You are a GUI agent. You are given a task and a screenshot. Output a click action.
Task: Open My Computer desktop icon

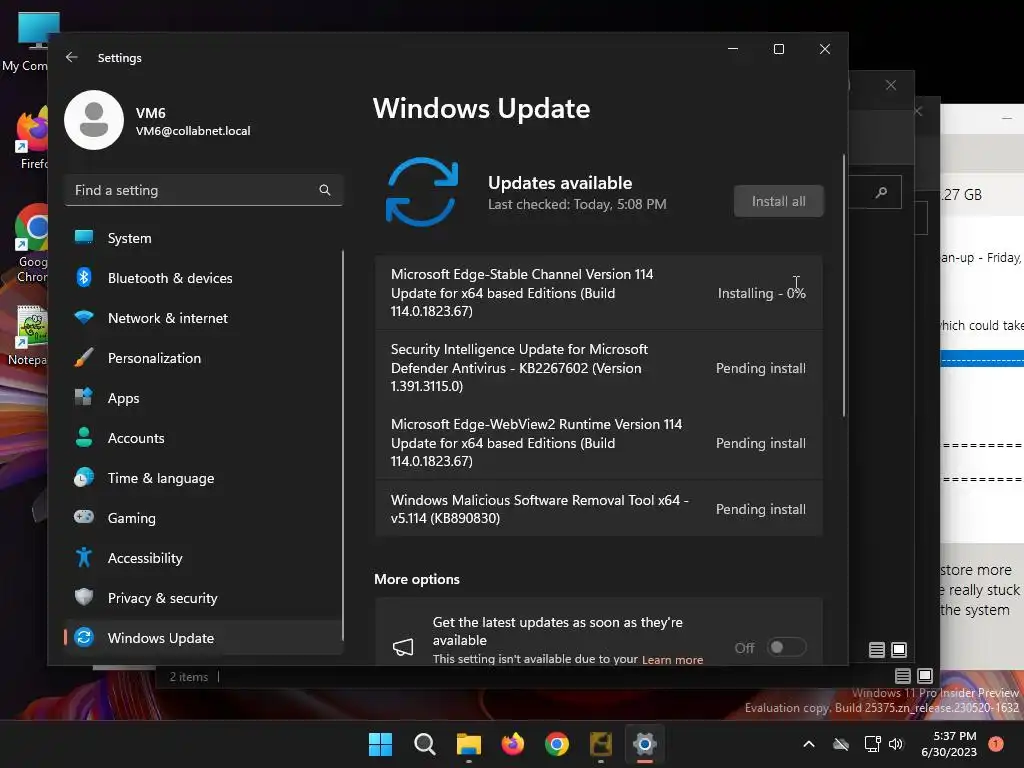click(x=28, y=42)
